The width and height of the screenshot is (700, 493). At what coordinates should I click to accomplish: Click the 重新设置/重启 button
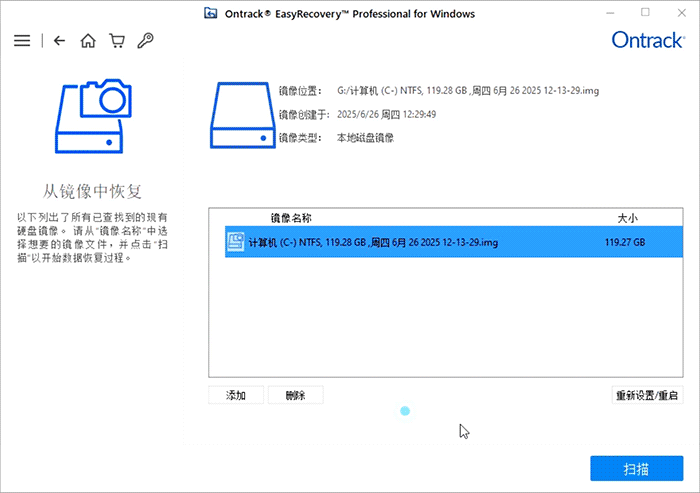[647, 395]
